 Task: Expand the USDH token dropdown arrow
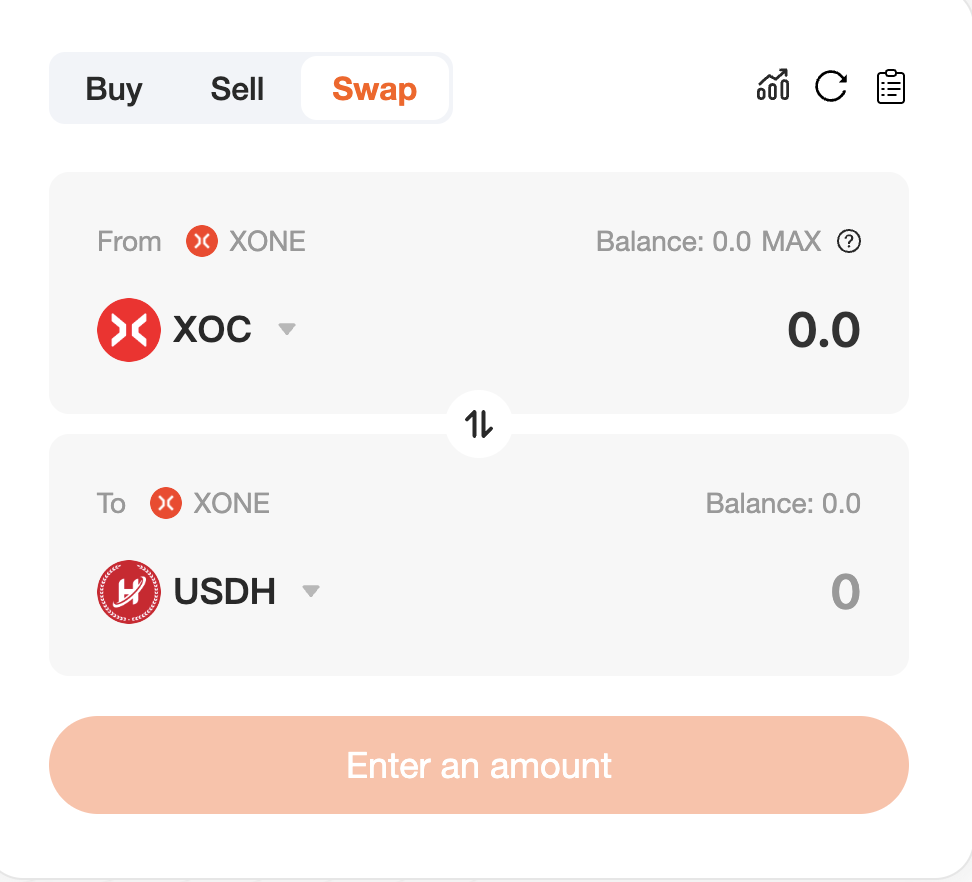tap(311, 591)
